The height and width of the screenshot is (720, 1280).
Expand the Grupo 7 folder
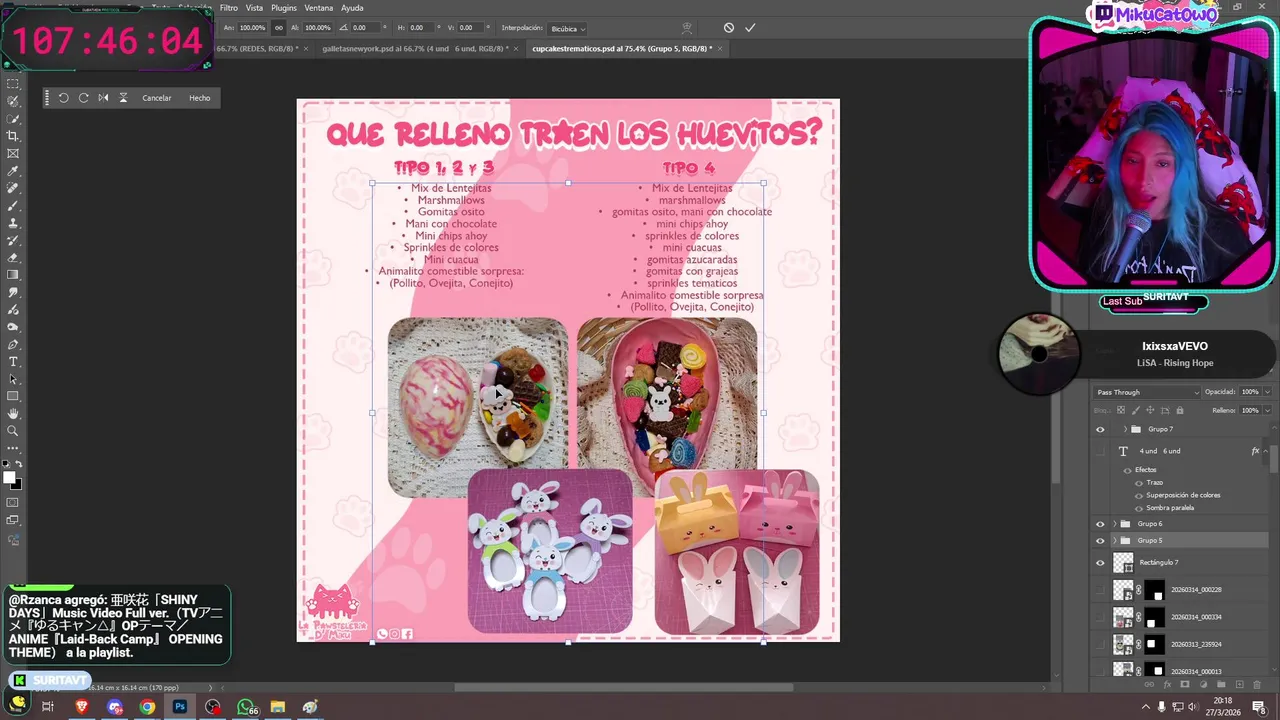click(1124, 429)
